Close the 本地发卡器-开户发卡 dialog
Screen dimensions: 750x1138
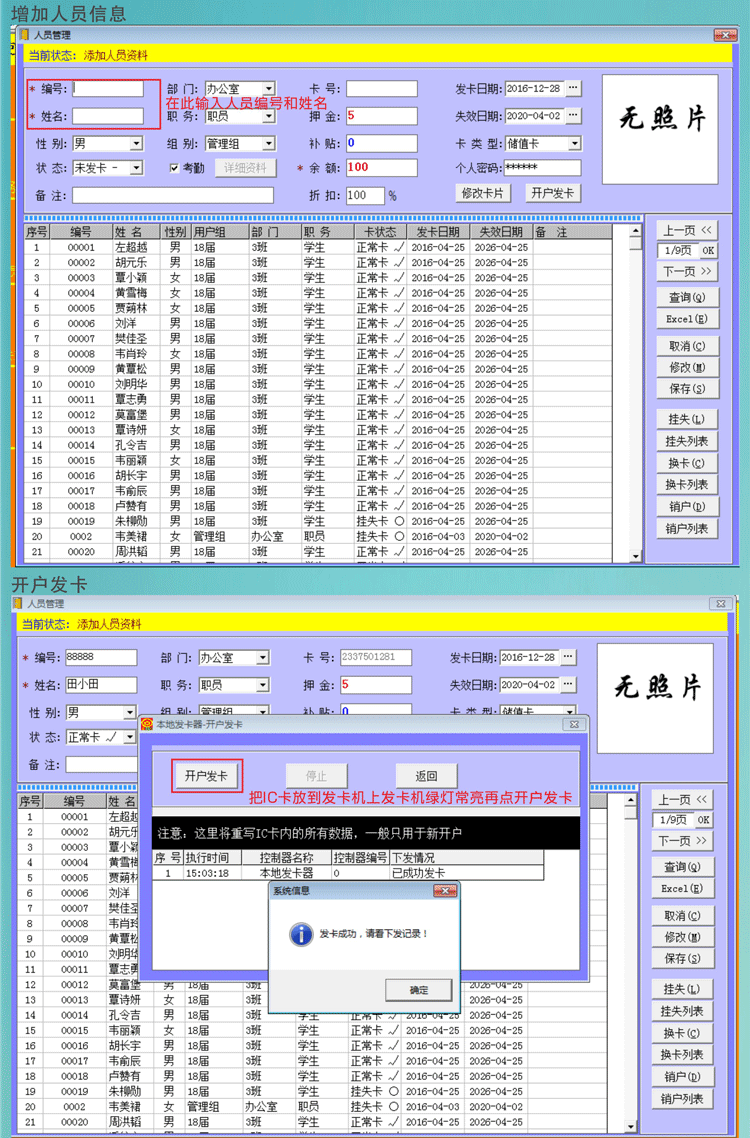click(574, 724)
